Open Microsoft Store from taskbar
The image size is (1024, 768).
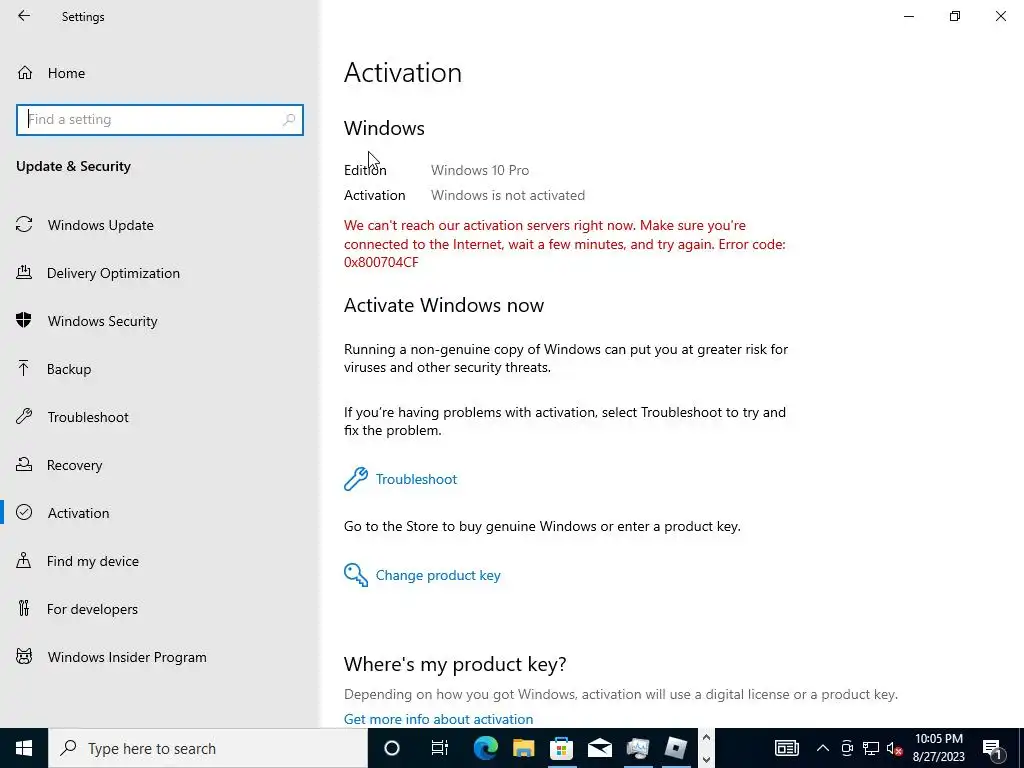coord(561,748)
